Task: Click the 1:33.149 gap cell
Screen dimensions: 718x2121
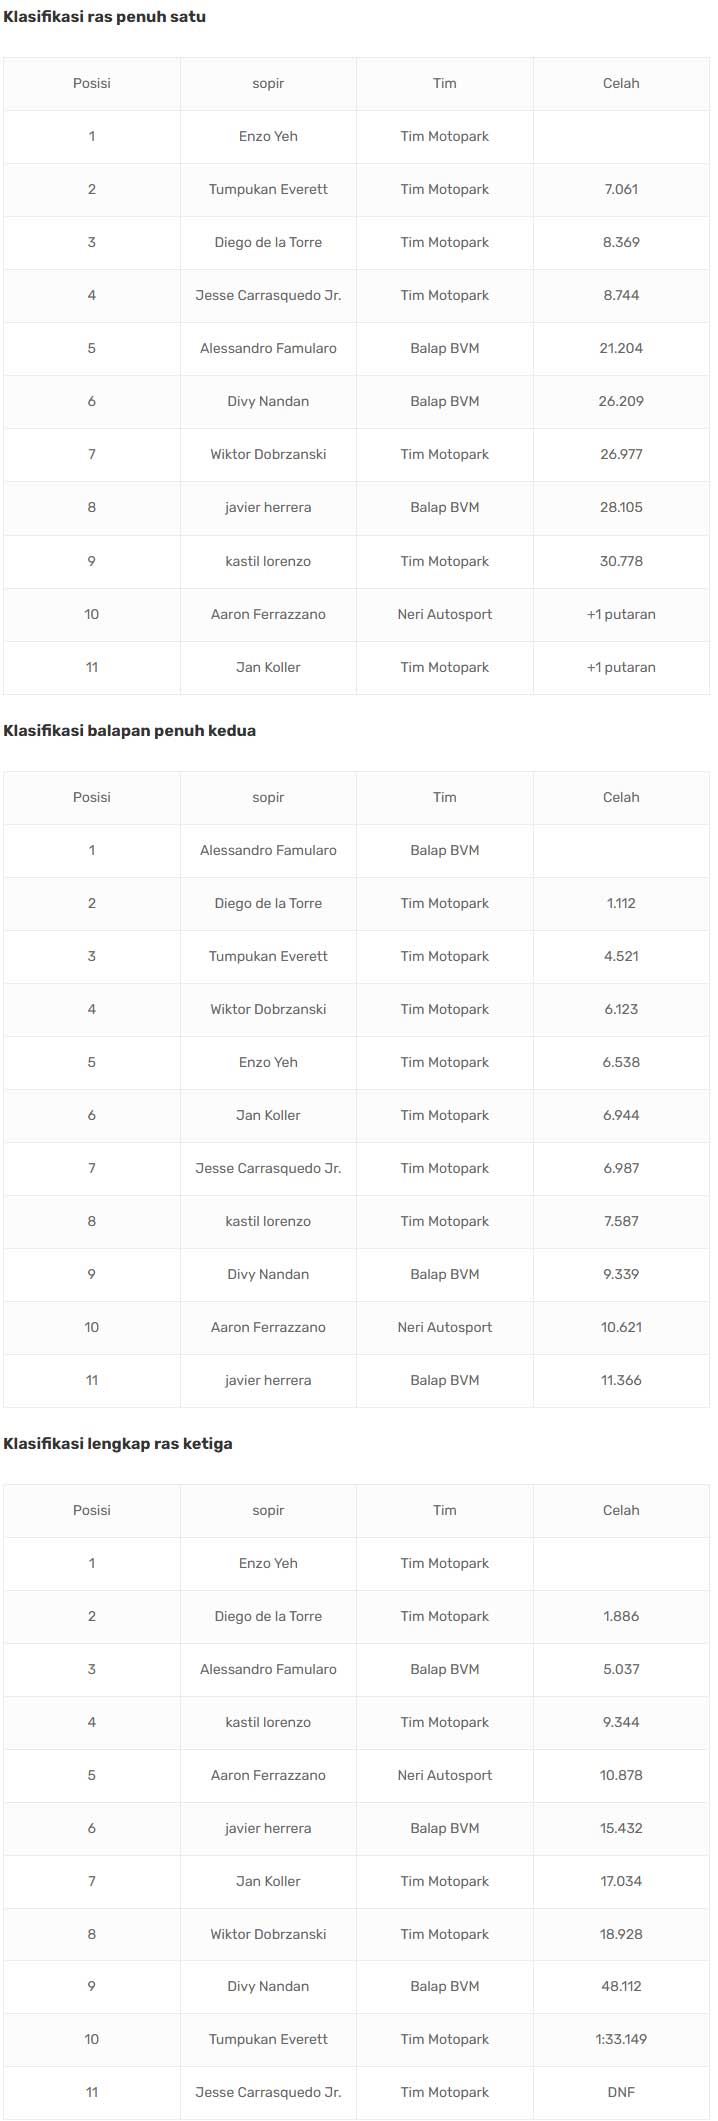Action: point(621,2039)
